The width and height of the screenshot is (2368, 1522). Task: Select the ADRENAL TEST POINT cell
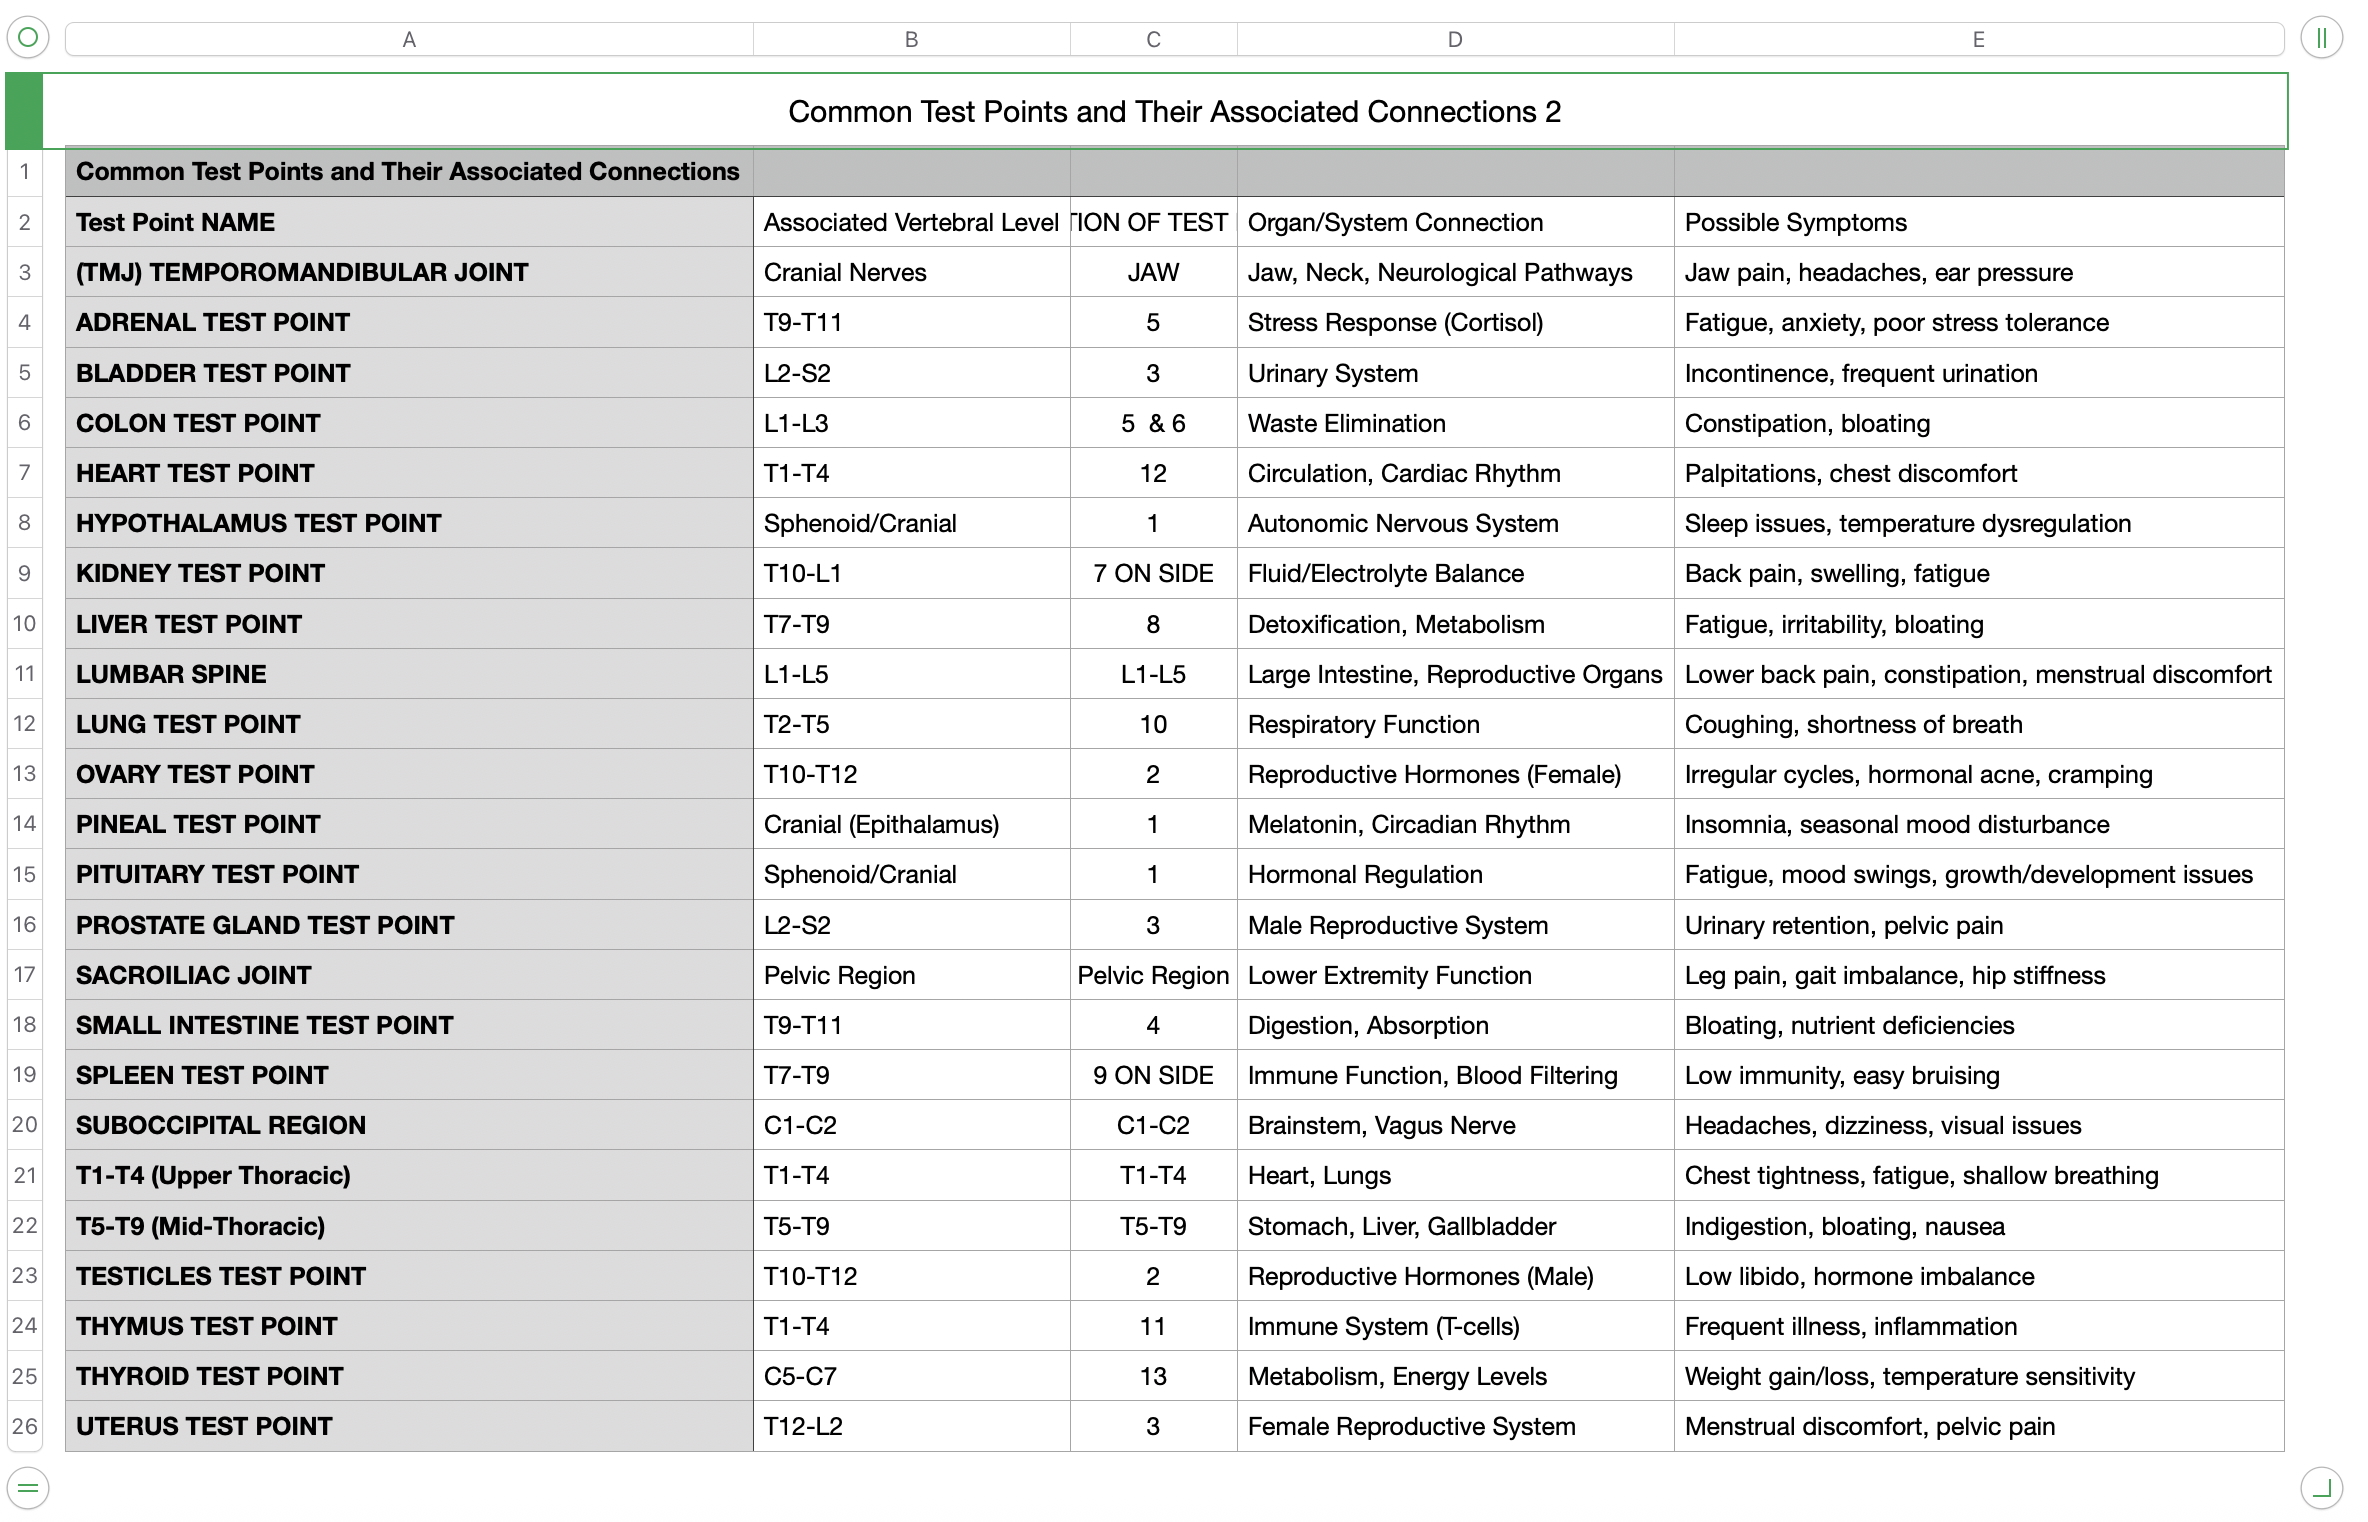[408, 323]
